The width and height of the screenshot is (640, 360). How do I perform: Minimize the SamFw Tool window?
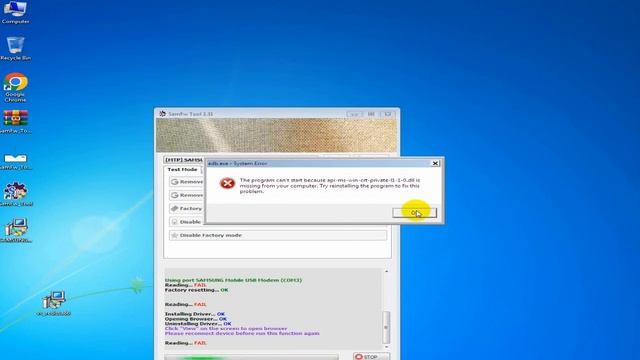tap(354, 114)
